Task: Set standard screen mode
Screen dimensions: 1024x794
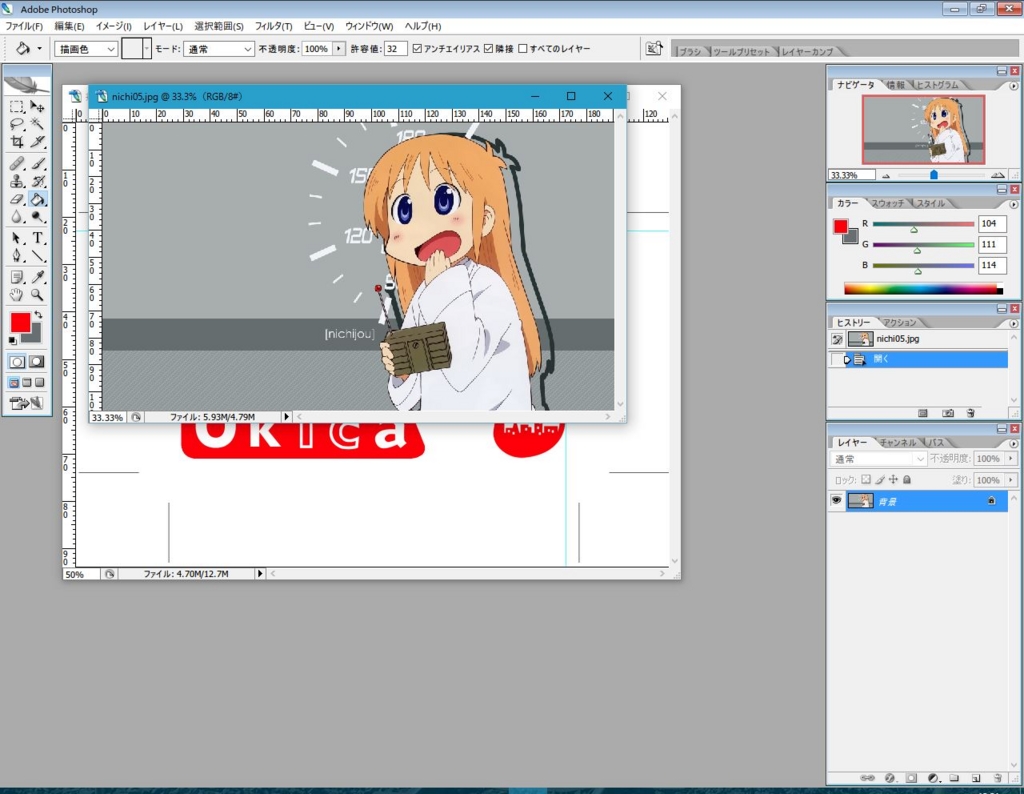Action: coord(14,383)
